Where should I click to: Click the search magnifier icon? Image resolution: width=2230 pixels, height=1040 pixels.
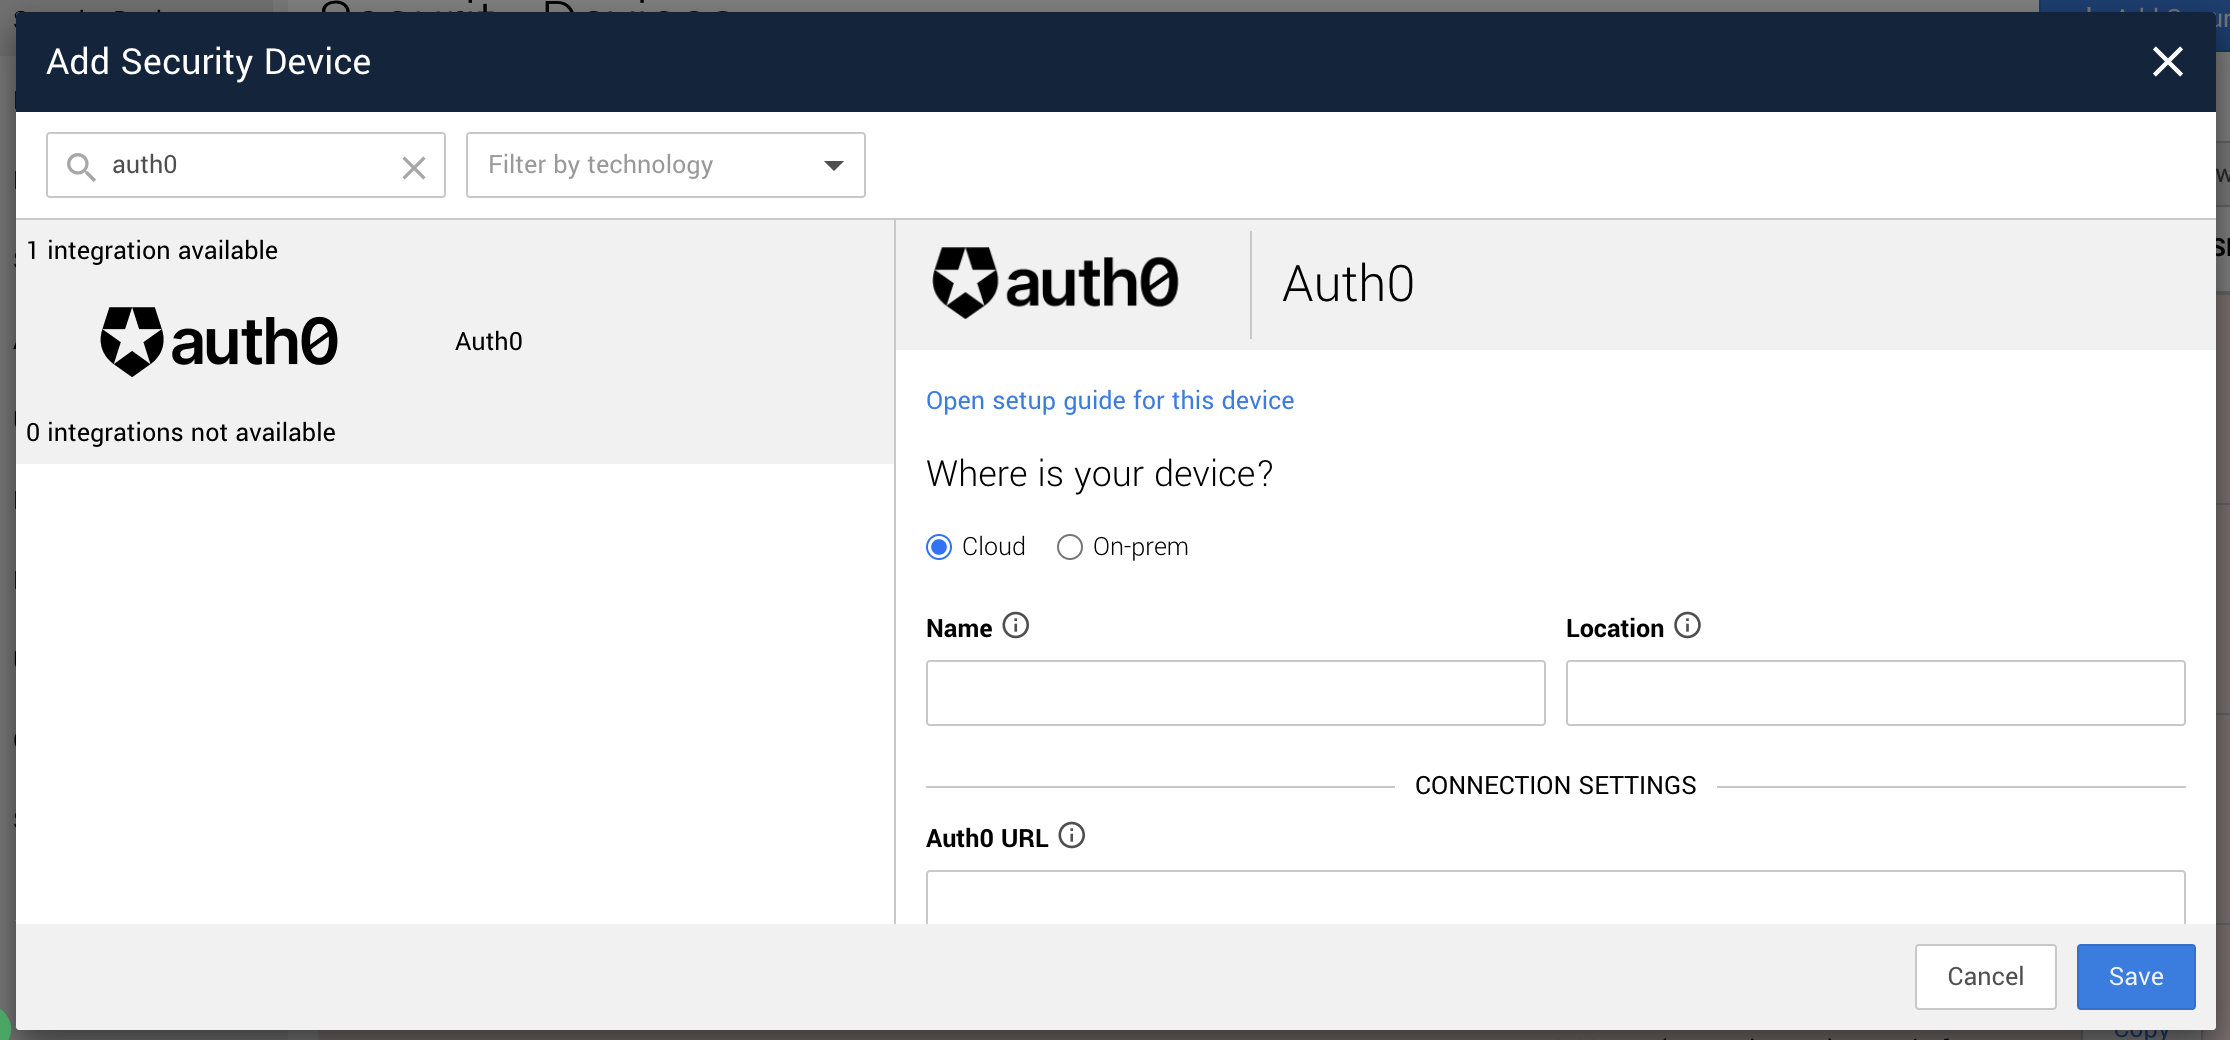point(81,166)
